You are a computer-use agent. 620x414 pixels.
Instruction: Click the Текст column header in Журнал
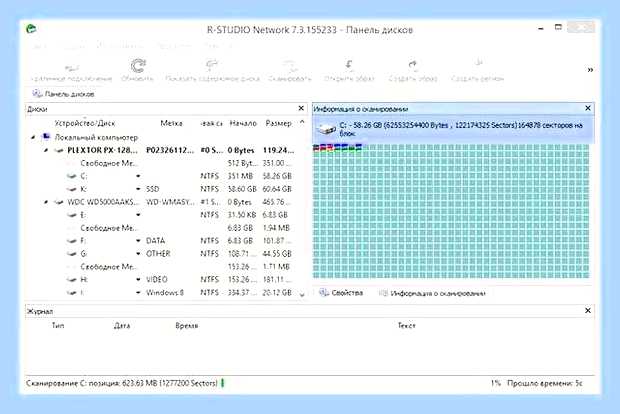406,325
